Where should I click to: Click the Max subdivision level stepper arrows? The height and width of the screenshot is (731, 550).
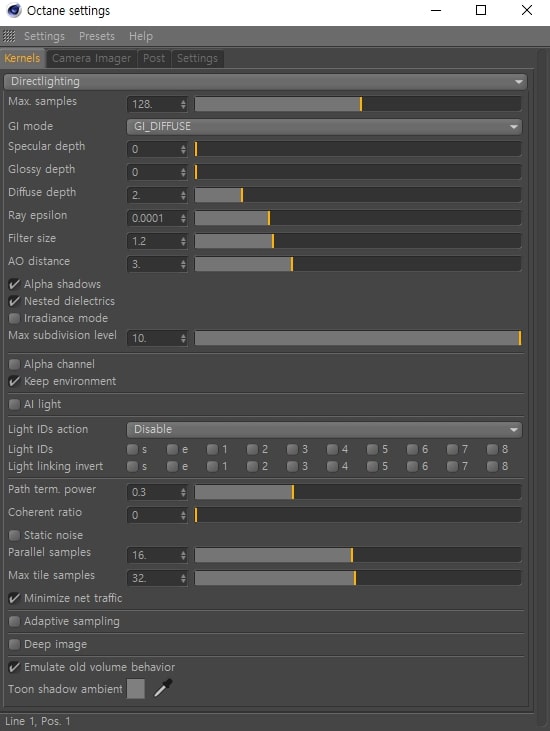click(183, 338)
